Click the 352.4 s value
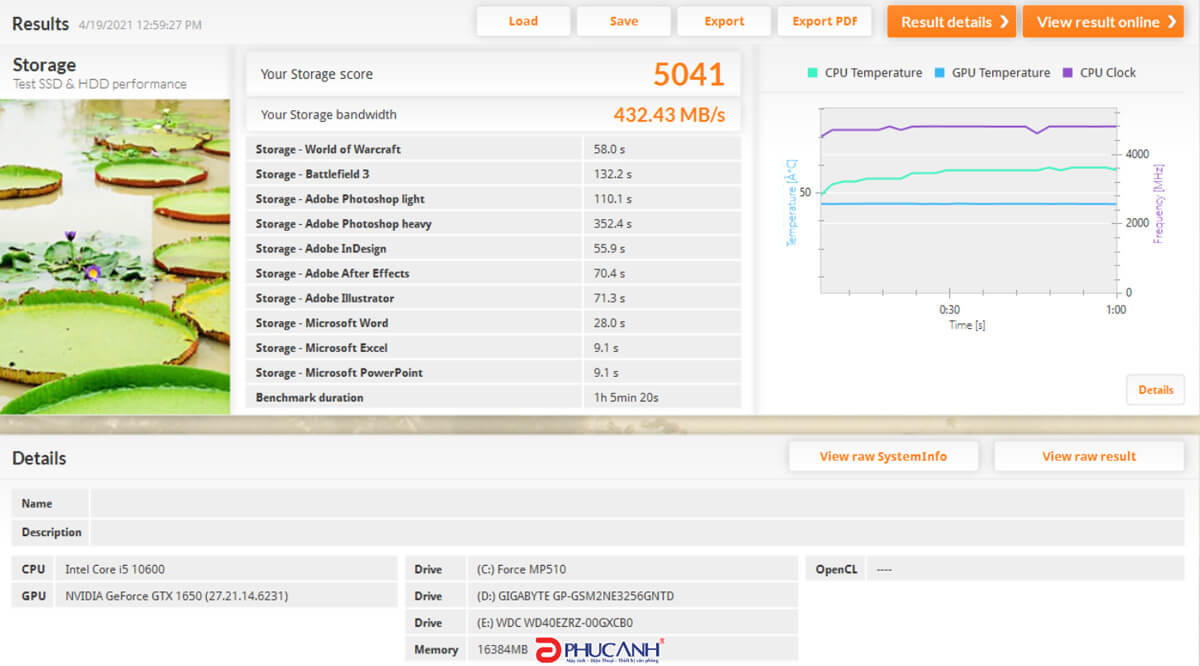Screen dimensions: 1200x666 tap(612, 224)
